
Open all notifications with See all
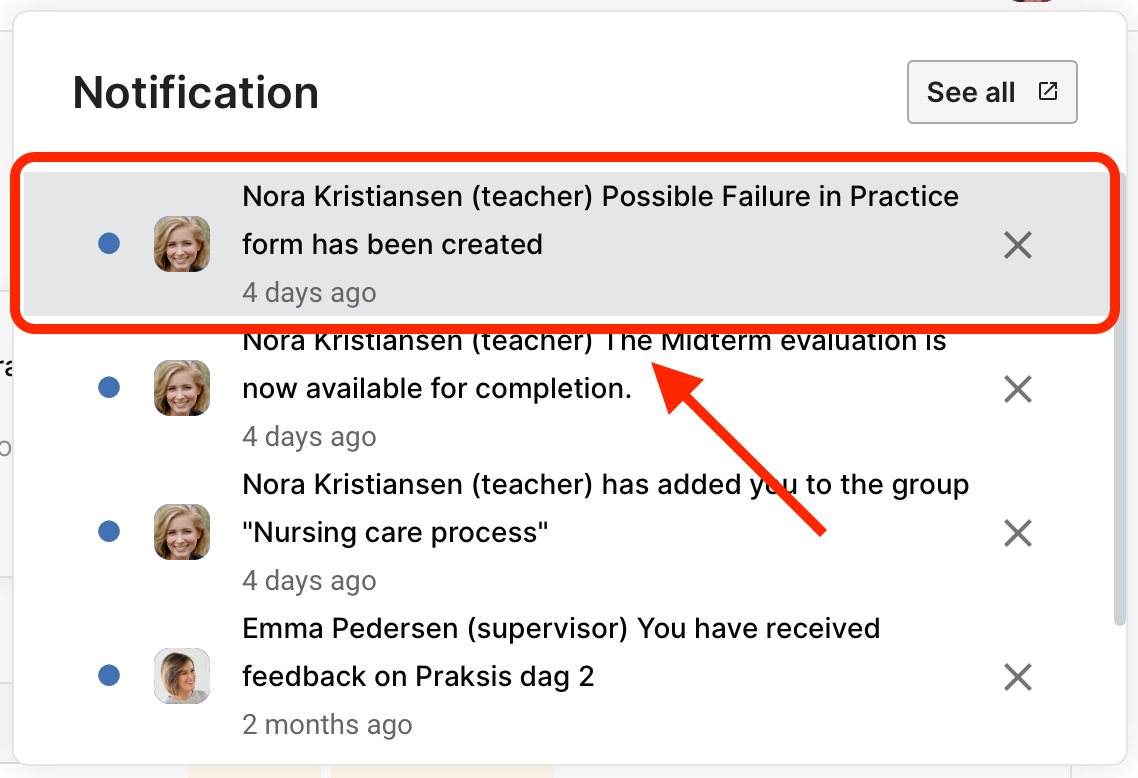coord(970,93)
